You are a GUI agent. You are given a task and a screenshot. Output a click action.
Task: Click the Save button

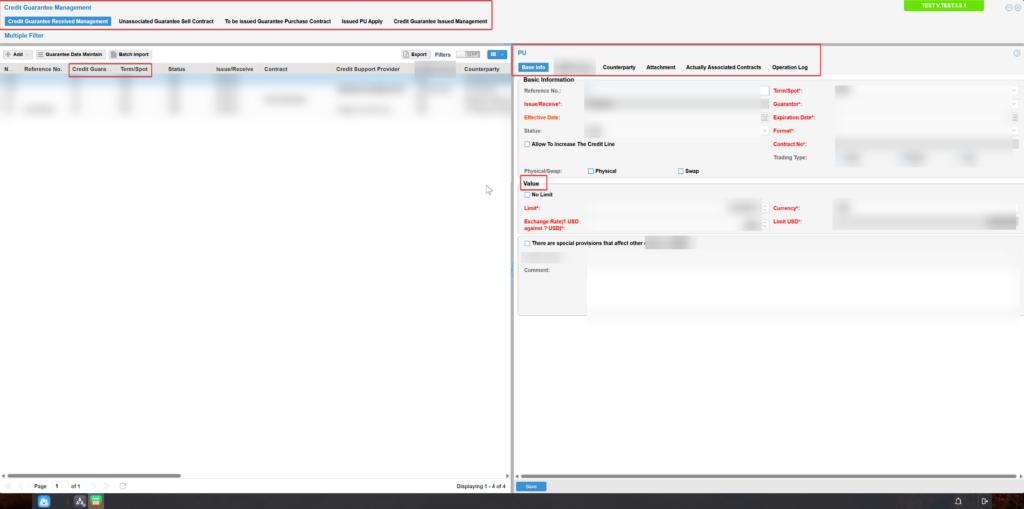(x=532, y=487)
